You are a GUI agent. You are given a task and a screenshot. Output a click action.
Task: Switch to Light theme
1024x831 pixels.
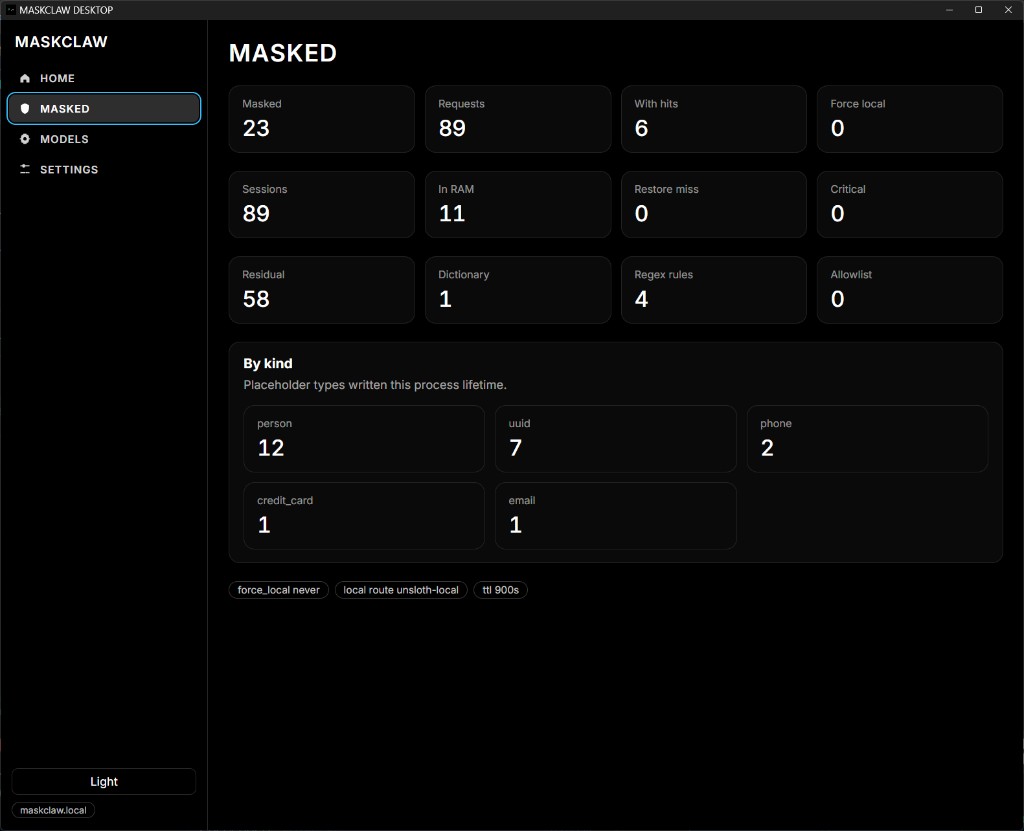pos(104,781)
